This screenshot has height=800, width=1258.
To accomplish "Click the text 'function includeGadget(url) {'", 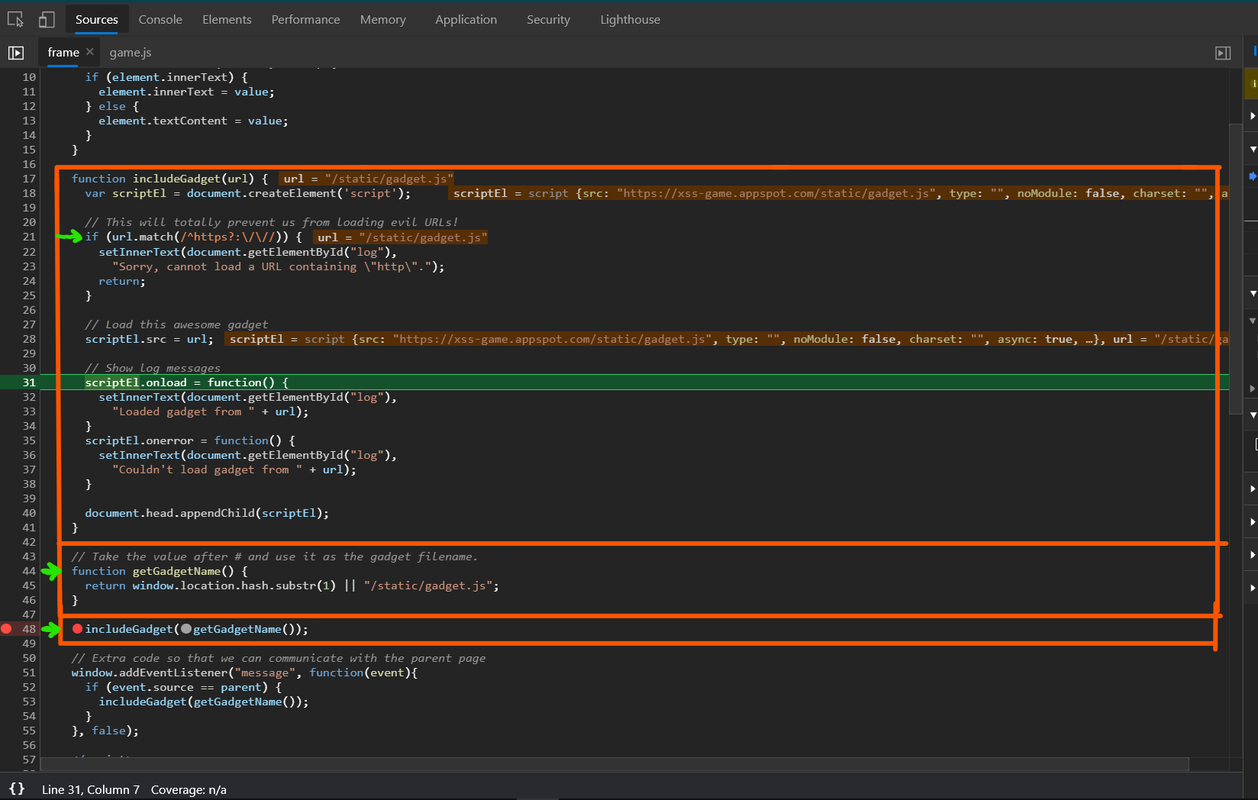I will coord(169,179).
